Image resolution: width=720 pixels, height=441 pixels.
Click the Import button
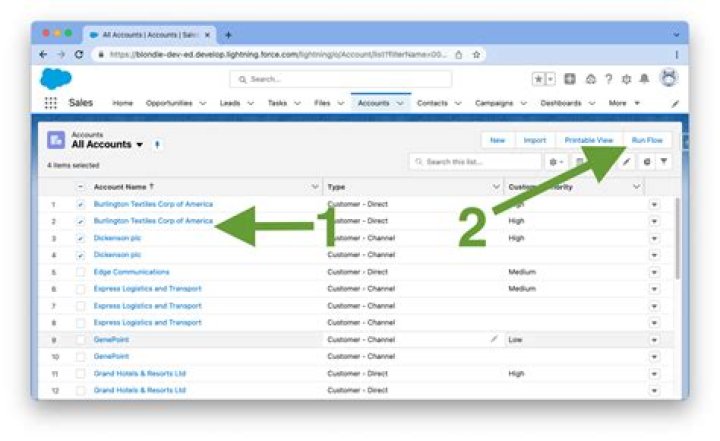535,140
